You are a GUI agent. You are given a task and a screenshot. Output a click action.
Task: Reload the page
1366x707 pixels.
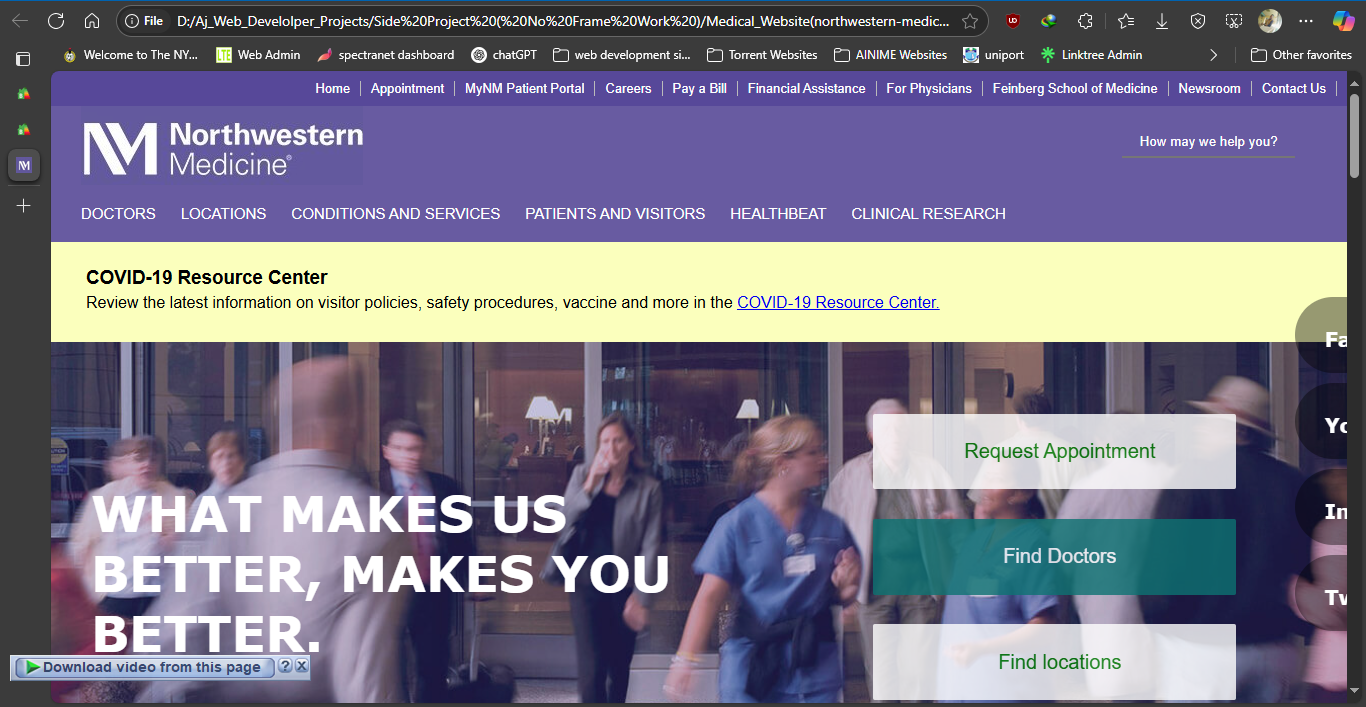point(56,19)
